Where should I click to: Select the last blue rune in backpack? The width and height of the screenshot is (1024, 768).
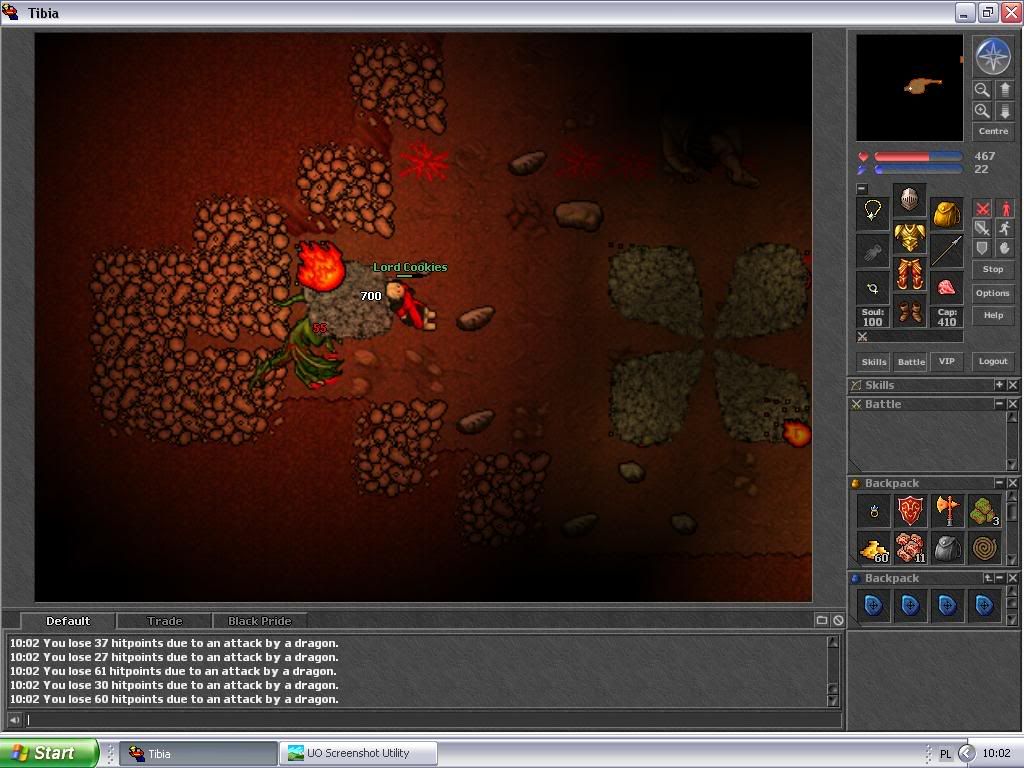tap(984, 605)
